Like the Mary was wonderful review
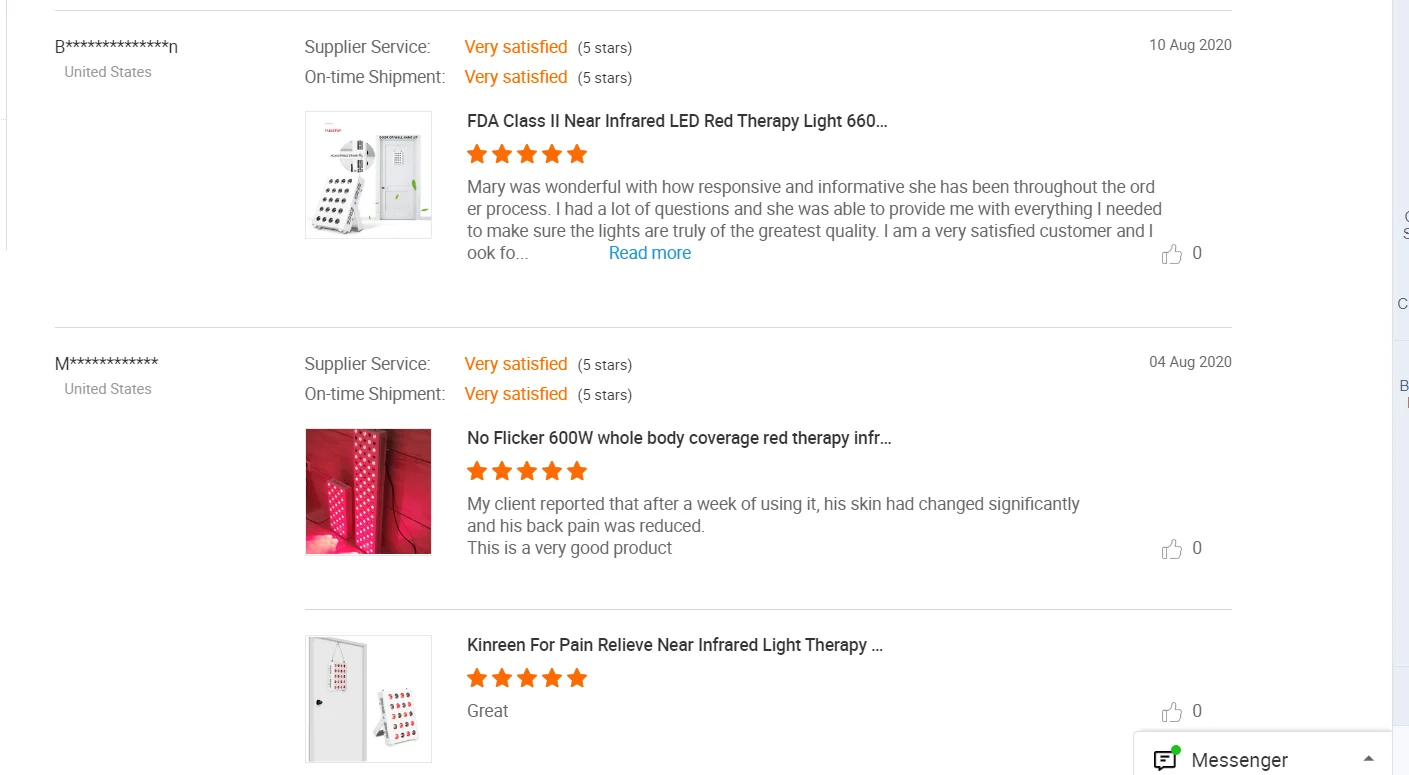The image size is (1409, 775). [1172, 254]
